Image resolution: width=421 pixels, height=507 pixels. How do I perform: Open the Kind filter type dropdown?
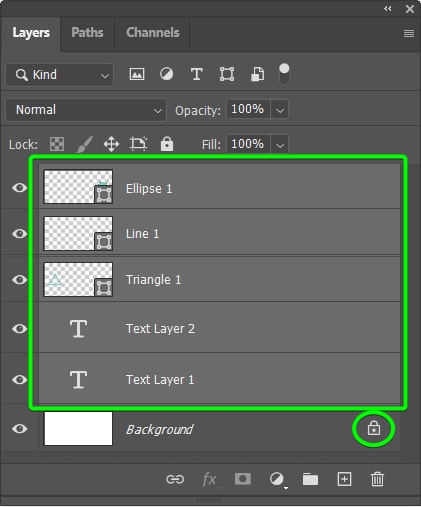pyautogui.click(x=59, y=75)
